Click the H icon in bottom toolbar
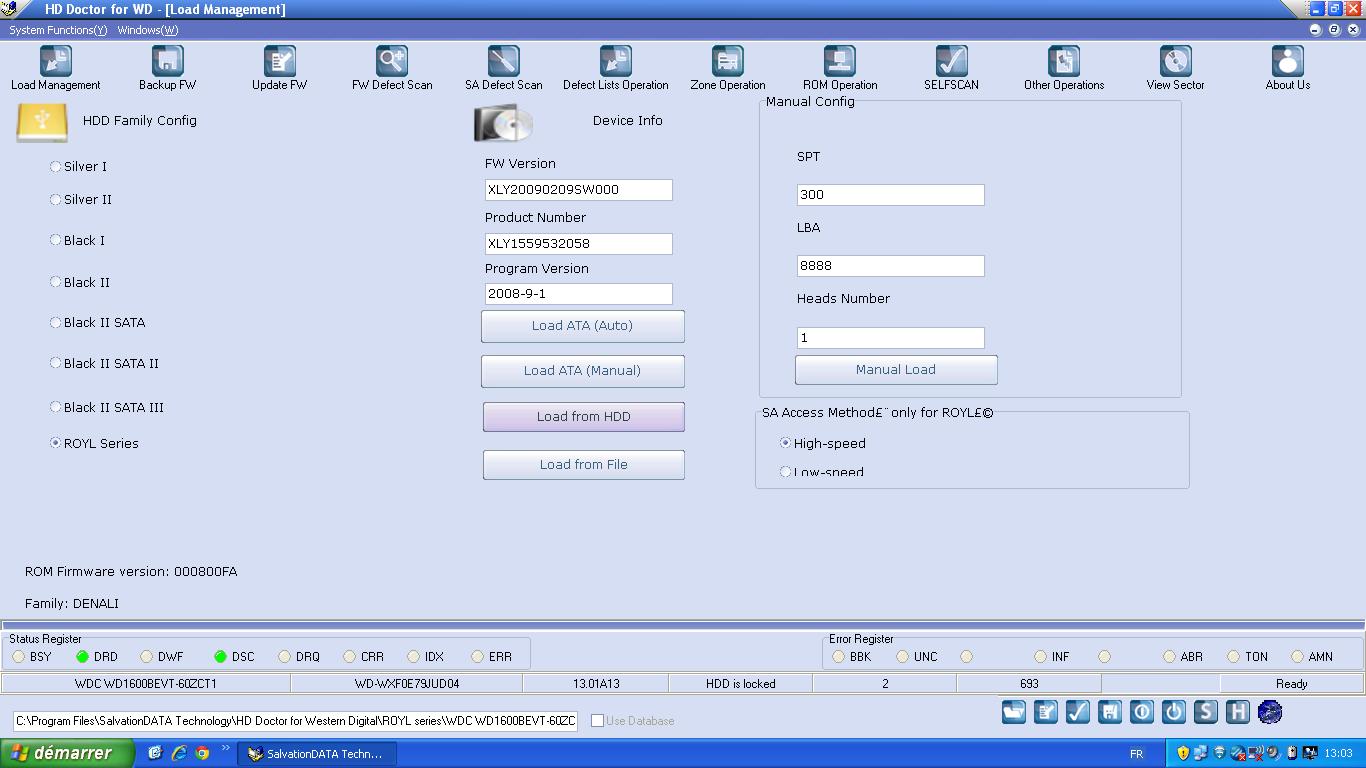This screenshot has width=1366, height=768. (1238, 712)
